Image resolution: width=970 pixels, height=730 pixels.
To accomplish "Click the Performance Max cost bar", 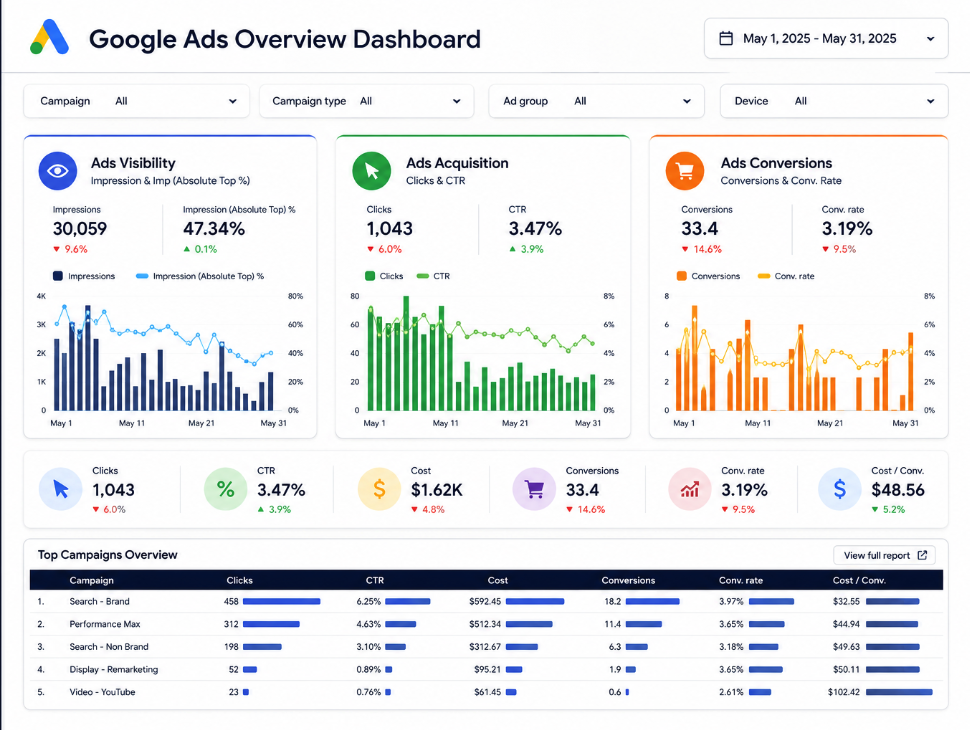I will [529, 624].
